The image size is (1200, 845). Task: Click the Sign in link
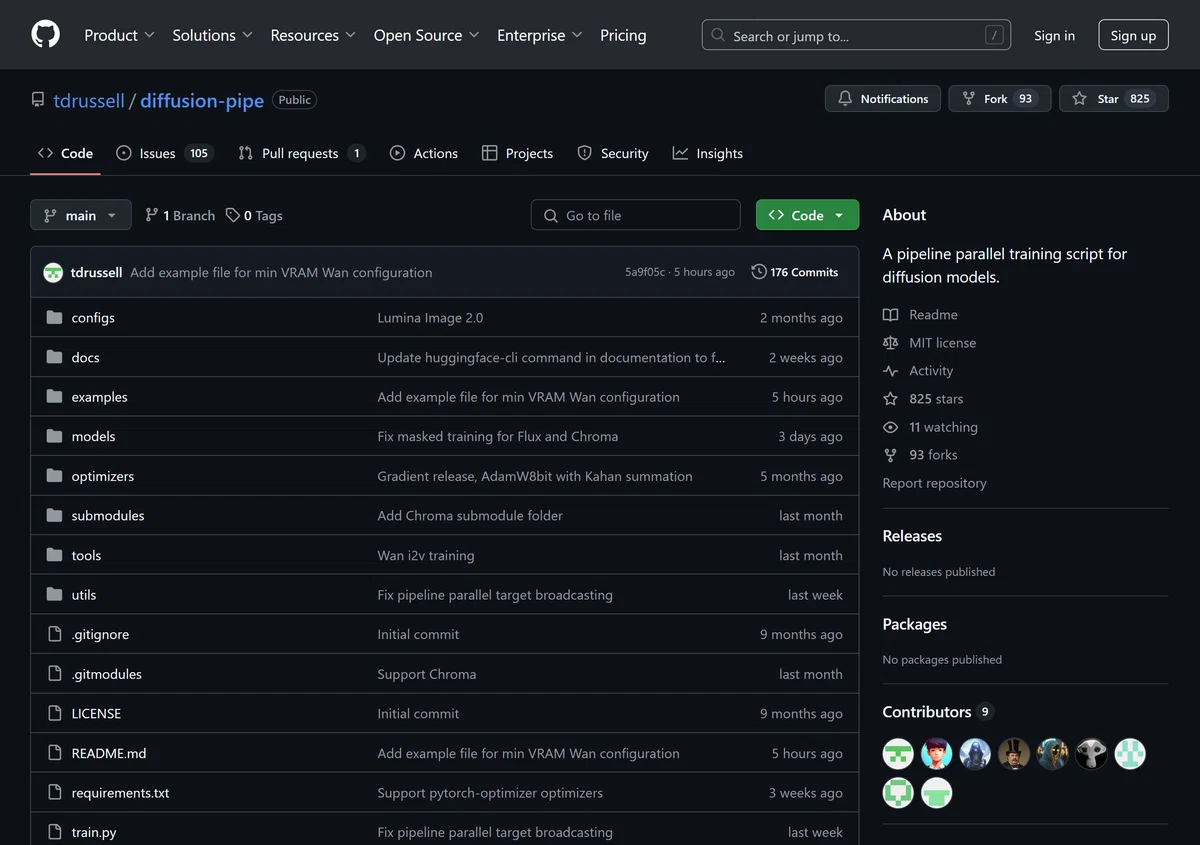coord(1054,35)
